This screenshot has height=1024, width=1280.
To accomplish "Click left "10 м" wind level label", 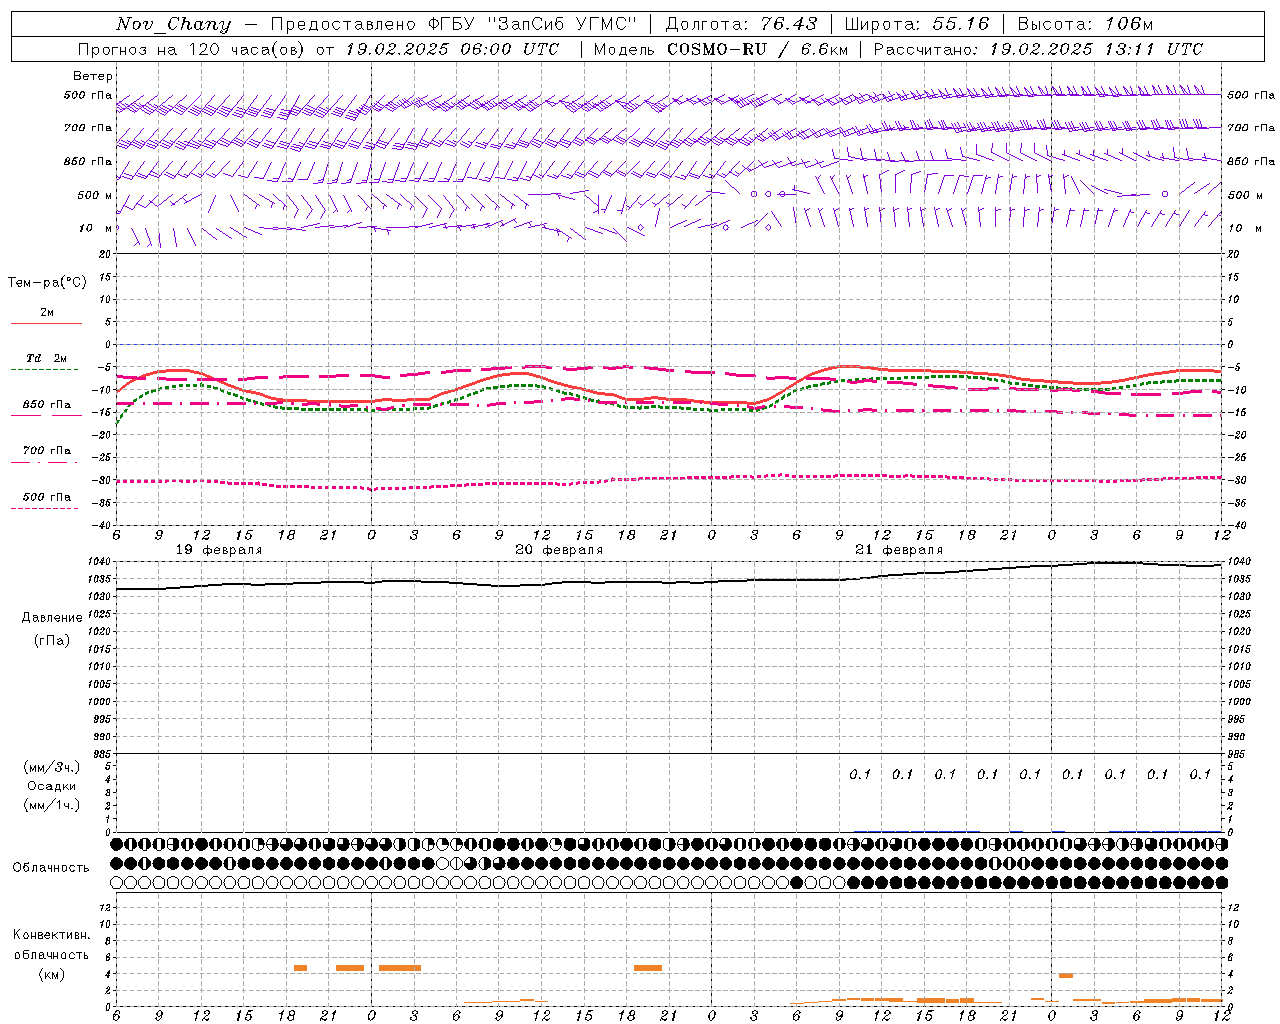I will [x=95, y=228].
